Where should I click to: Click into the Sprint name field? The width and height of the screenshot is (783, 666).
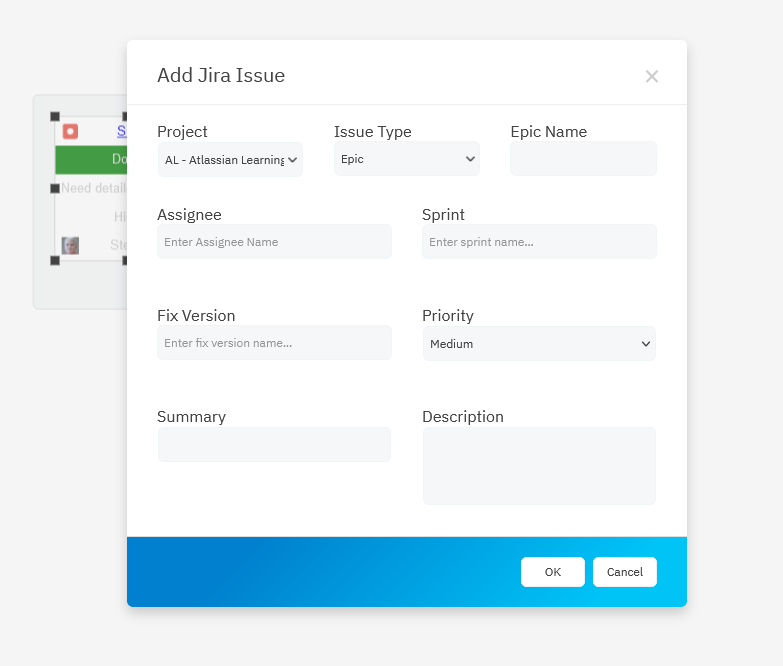tap(539, 242)
